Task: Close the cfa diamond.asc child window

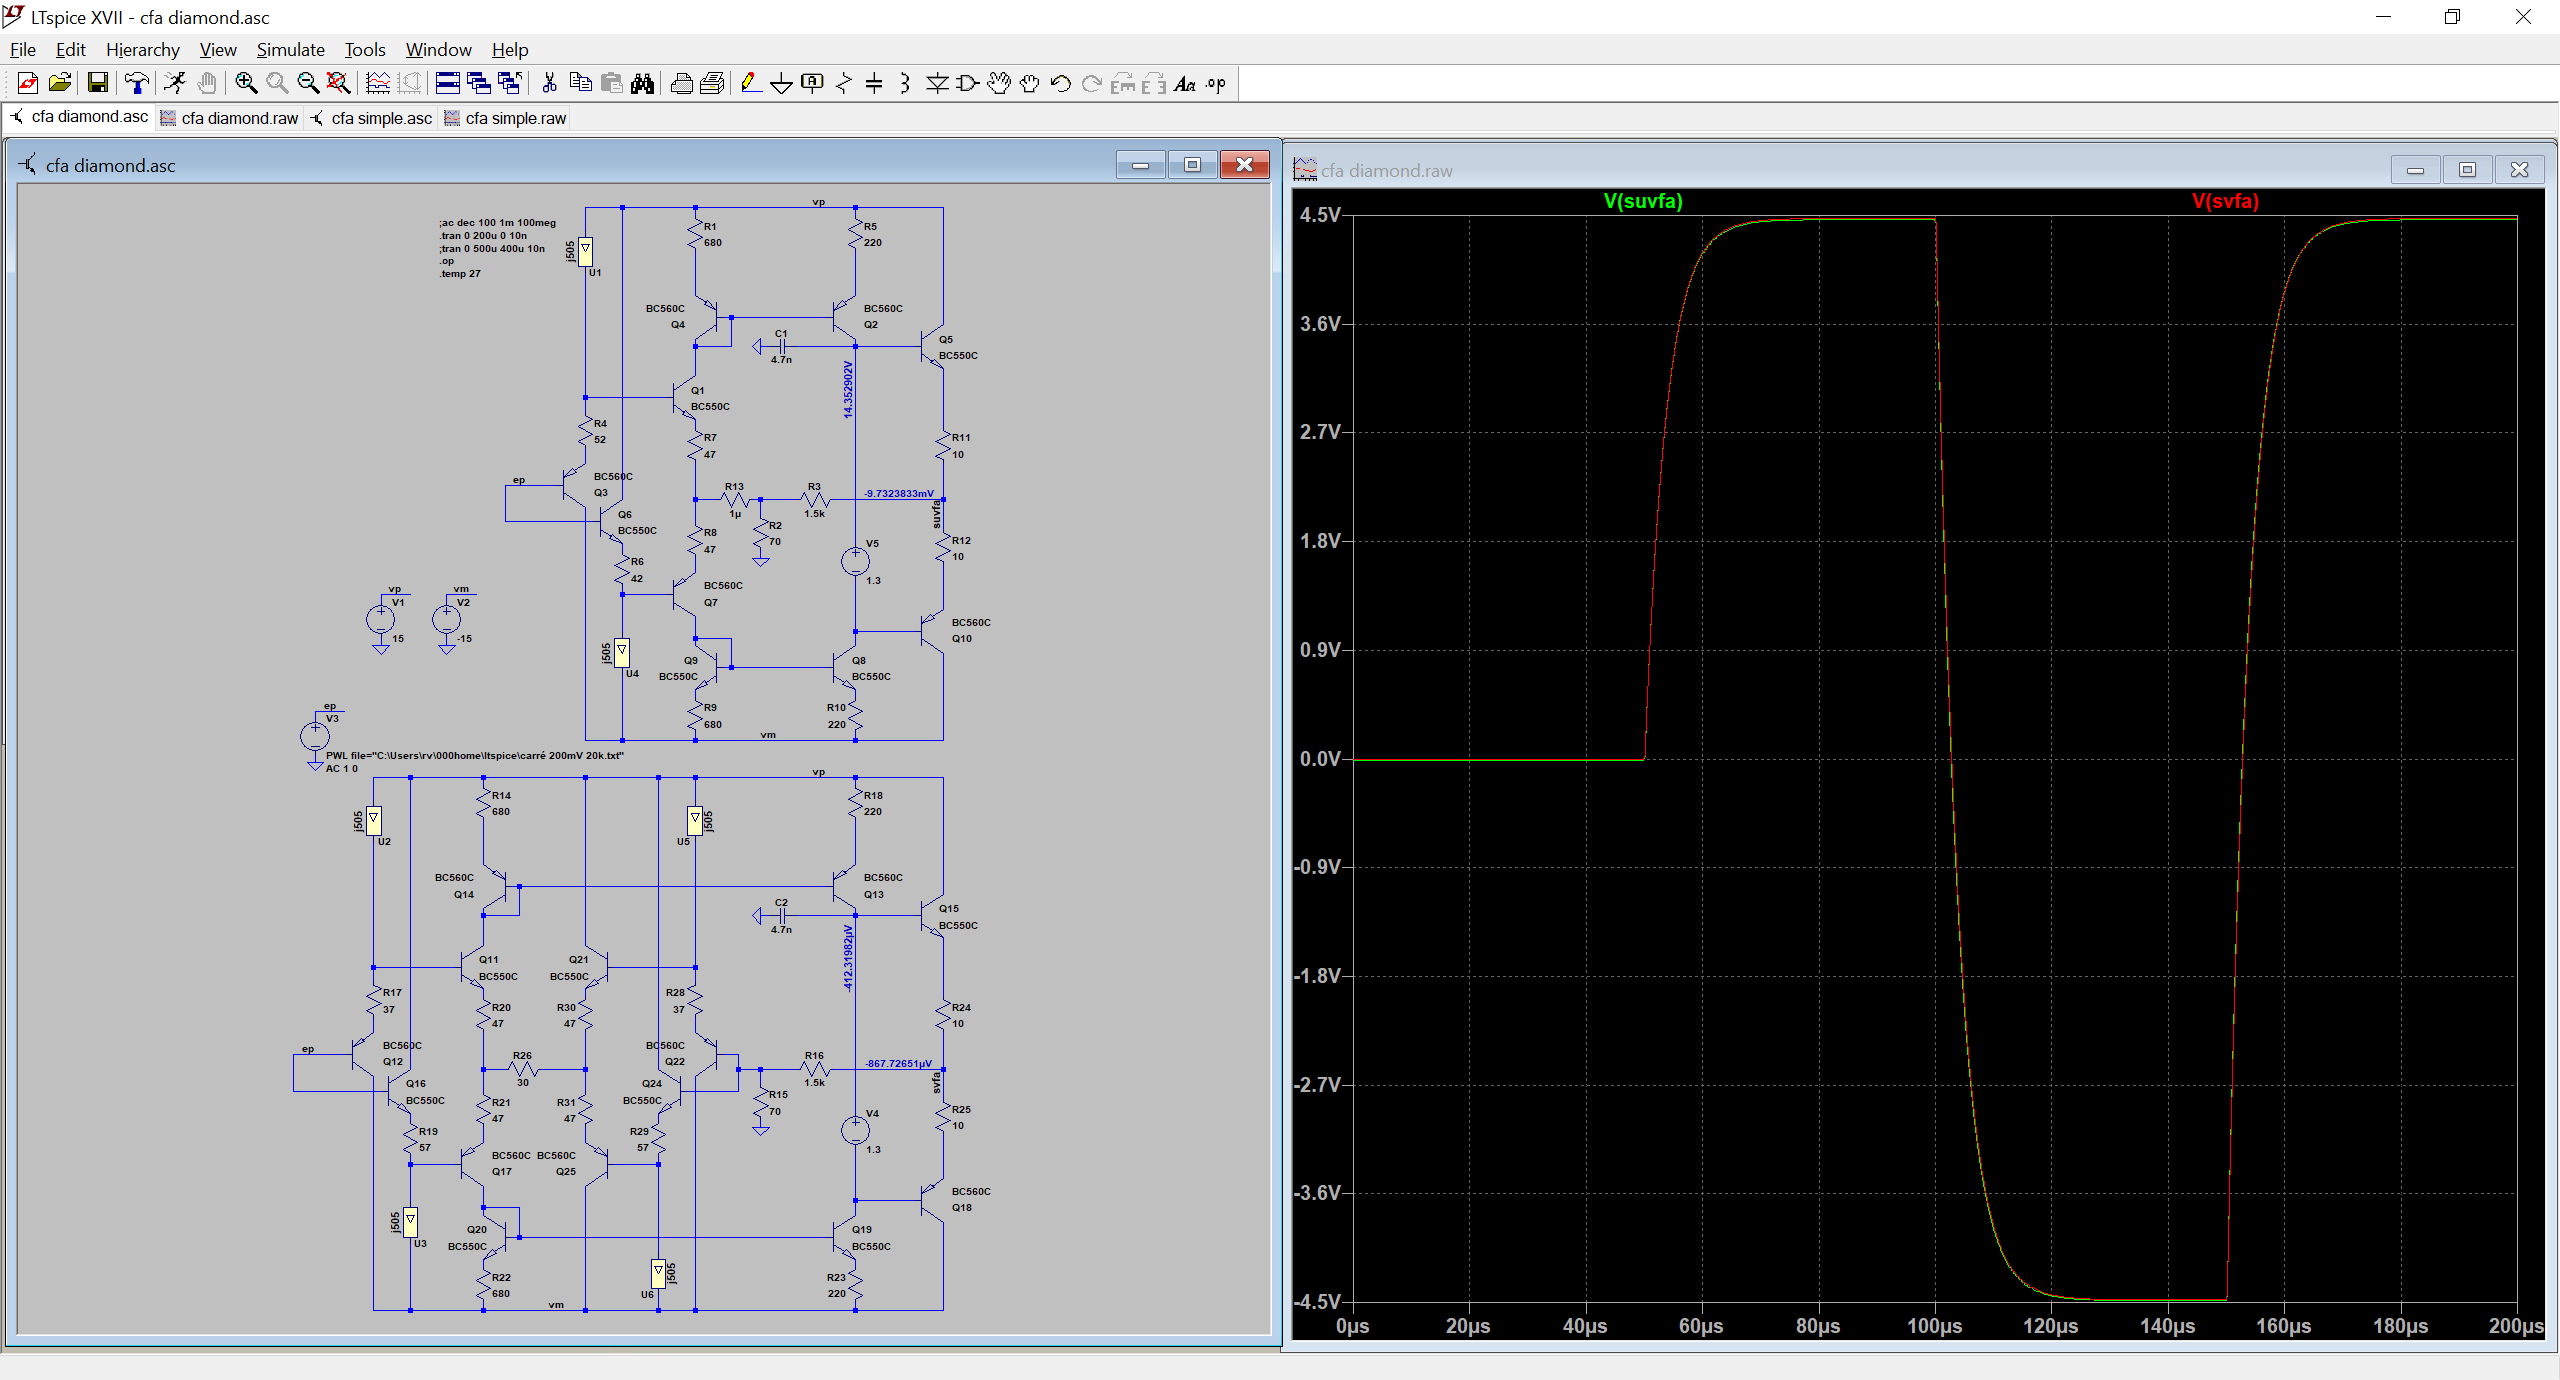Action: [1245, 165]
